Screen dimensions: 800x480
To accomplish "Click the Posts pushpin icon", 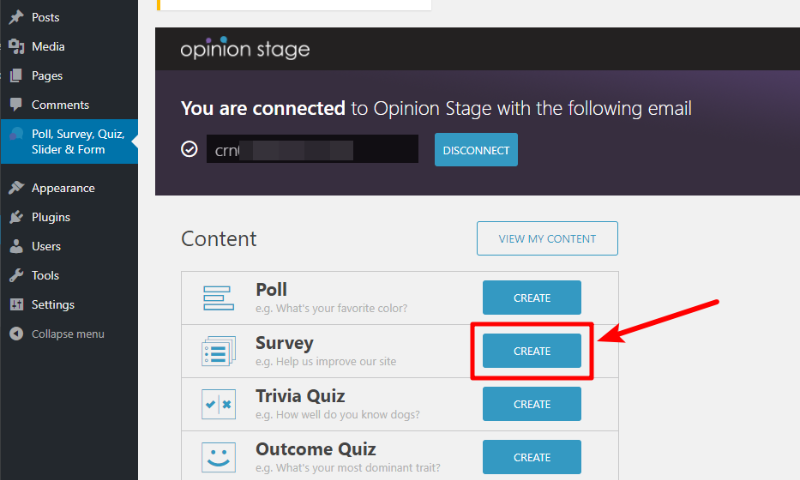I will pos(16,17).
